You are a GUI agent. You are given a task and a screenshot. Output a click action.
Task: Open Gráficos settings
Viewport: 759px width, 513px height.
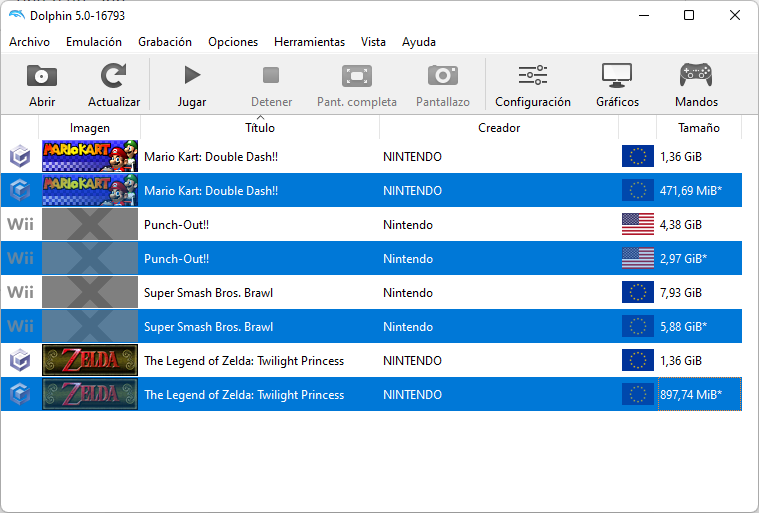coord(617,85)
